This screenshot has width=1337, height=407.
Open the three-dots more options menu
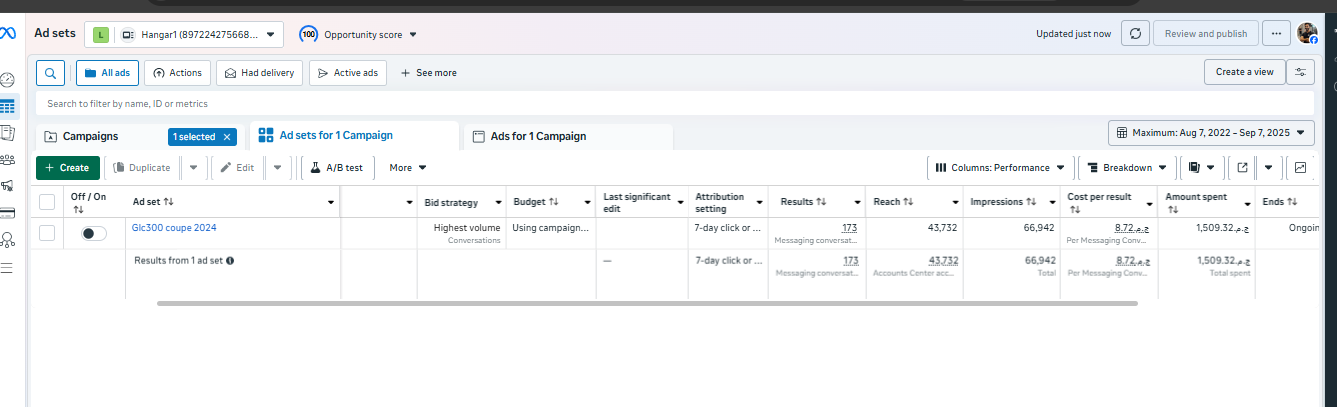pyautogui.click(x=1276, y=33)
